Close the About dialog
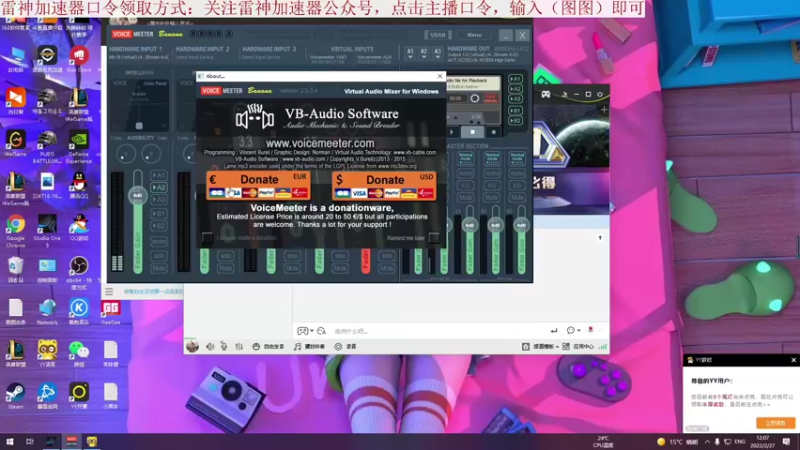Viewport: 800px width, 450px height. click(440, 76)
